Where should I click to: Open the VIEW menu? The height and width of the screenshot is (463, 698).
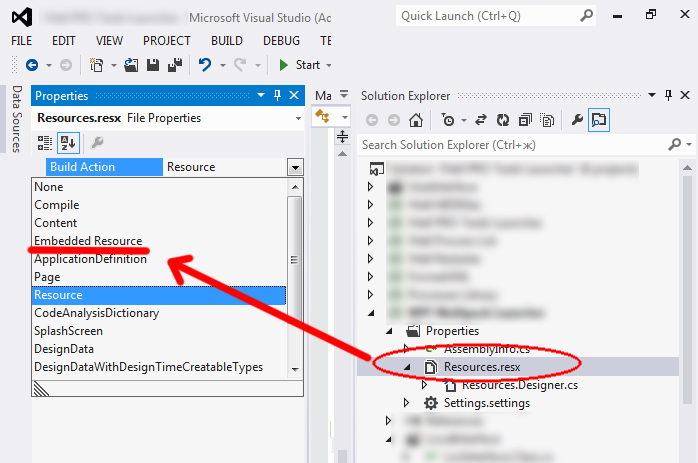pos(109,41)
